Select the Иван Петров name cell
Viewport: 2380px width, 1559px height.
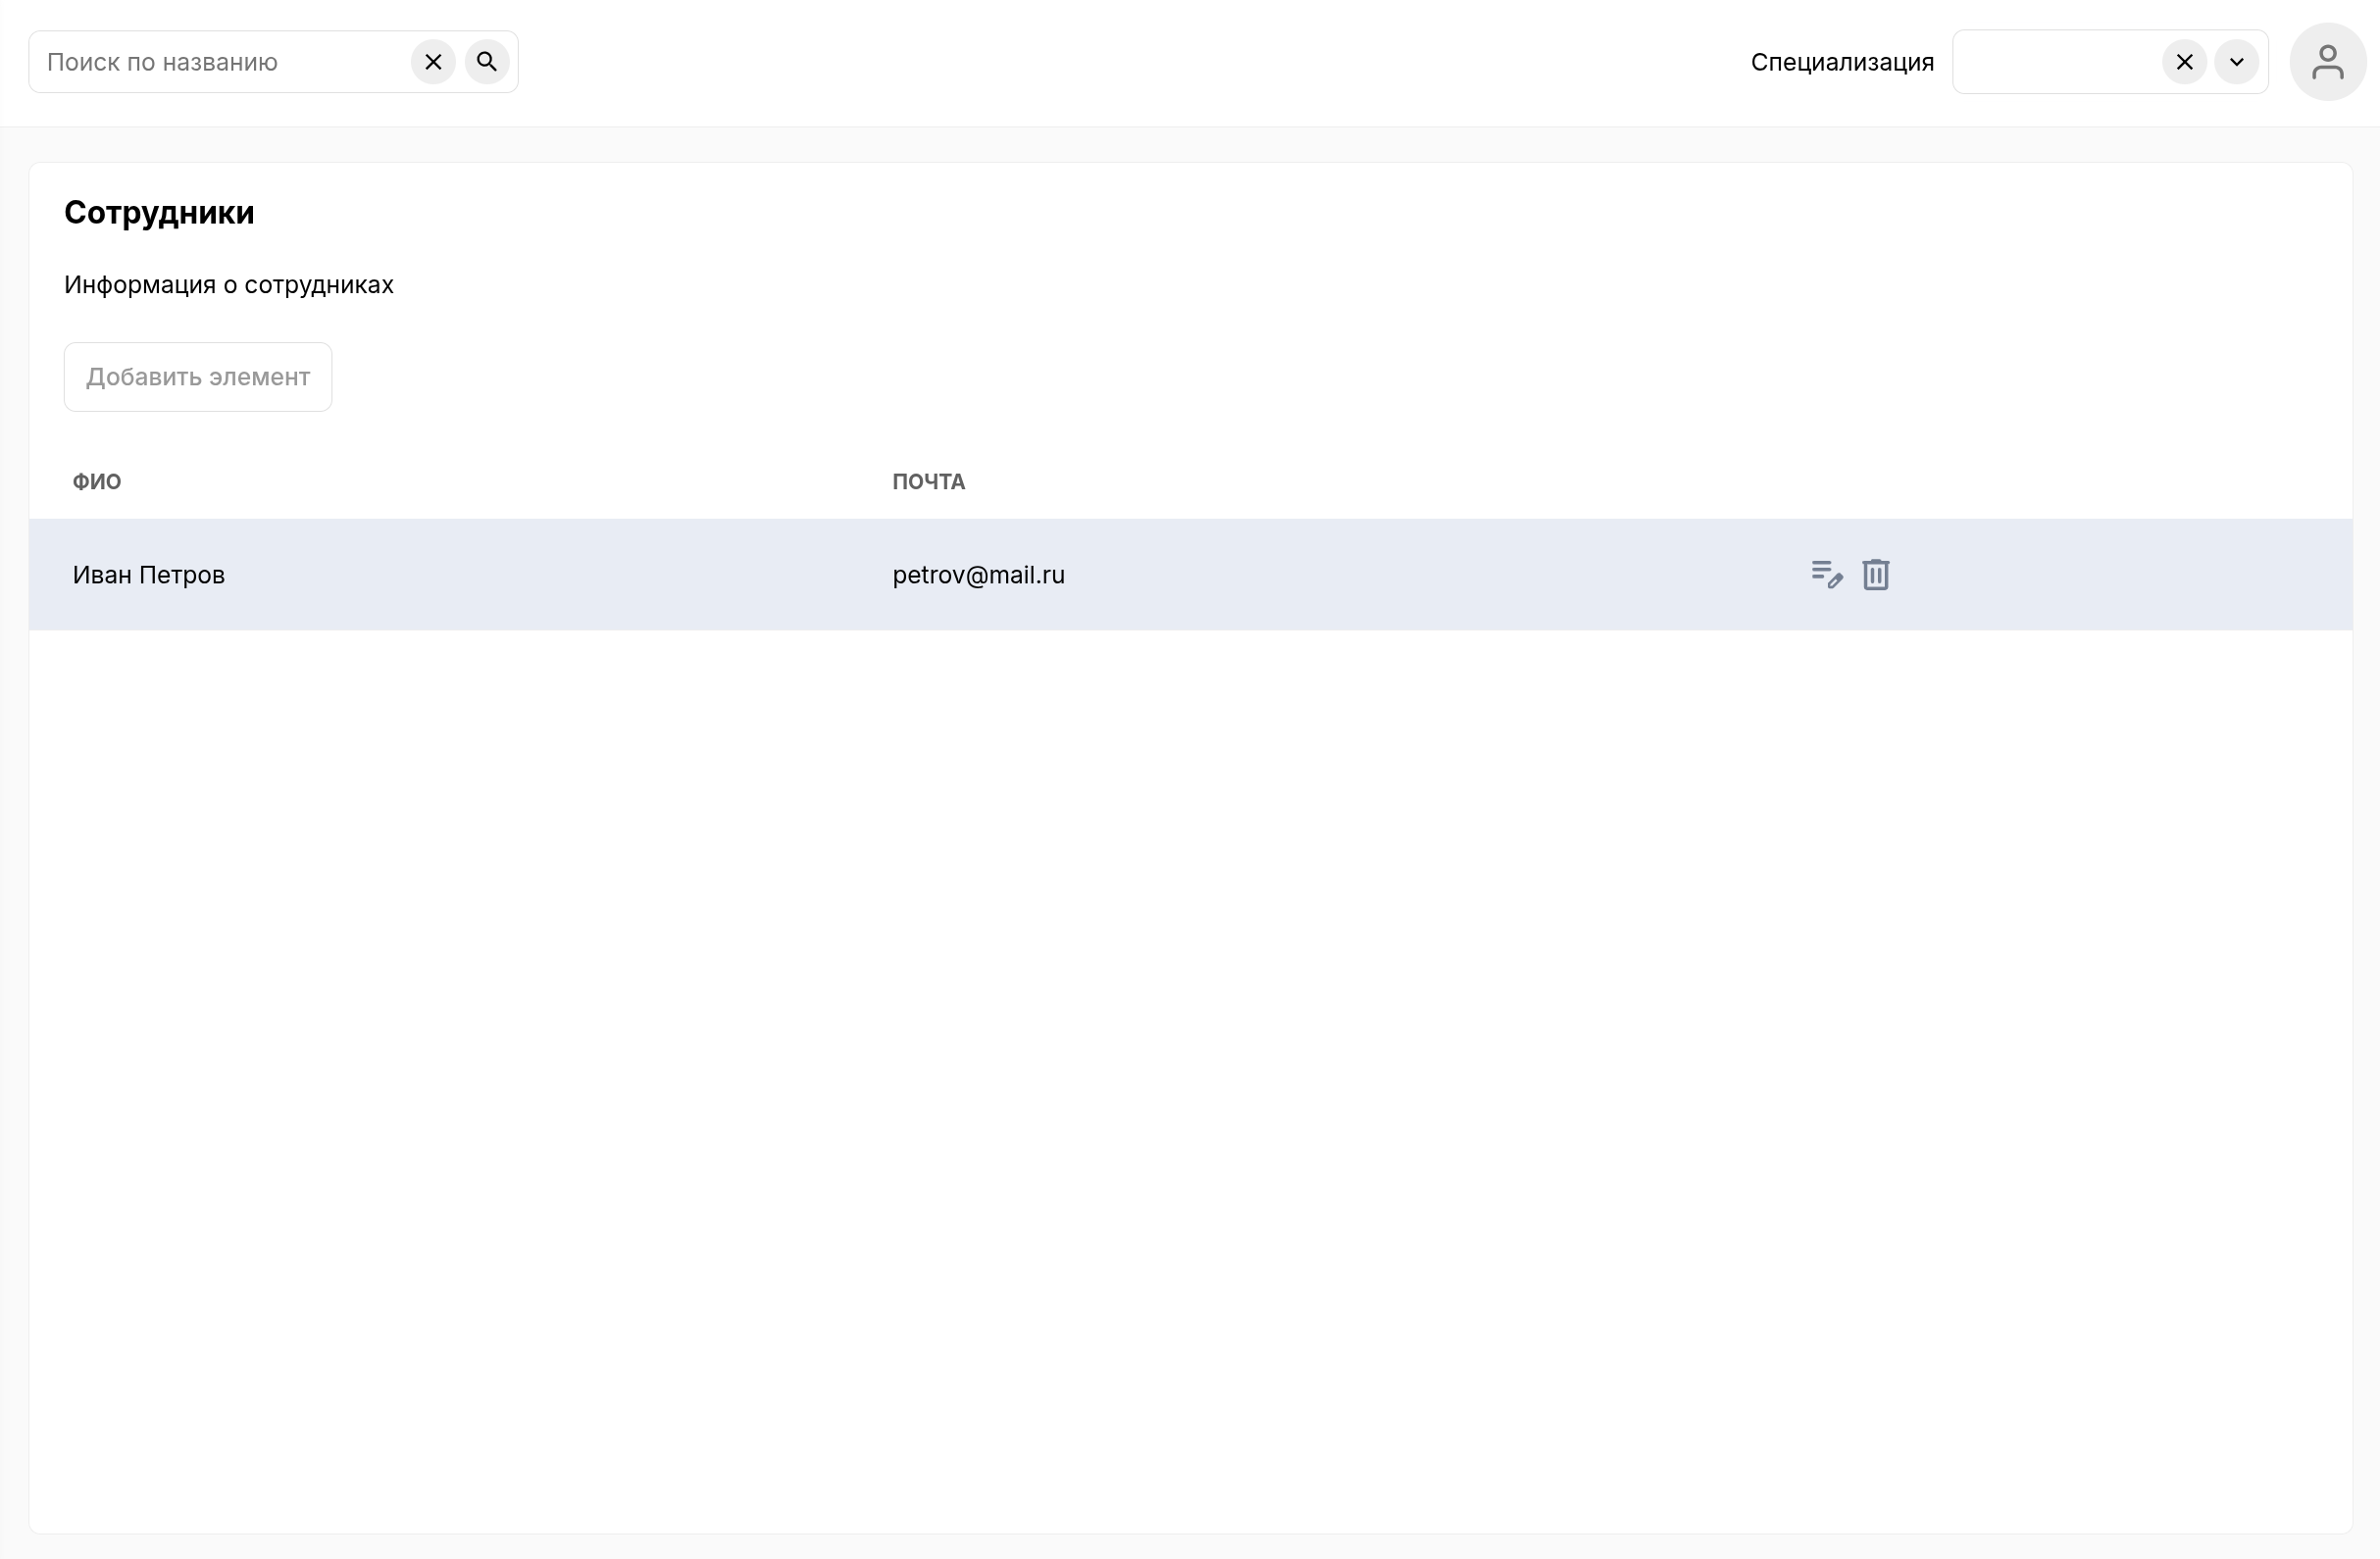coord(149,575)
